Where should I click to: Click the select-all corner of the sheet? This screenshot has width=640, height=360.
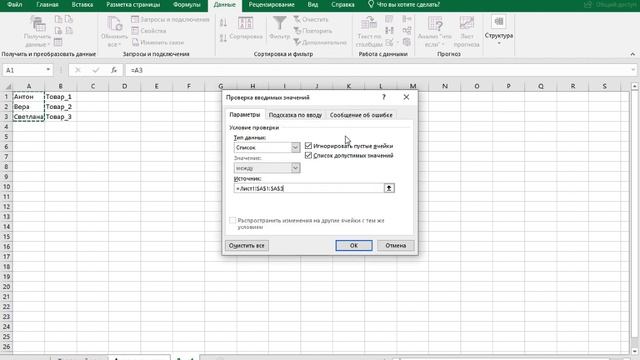7,86
